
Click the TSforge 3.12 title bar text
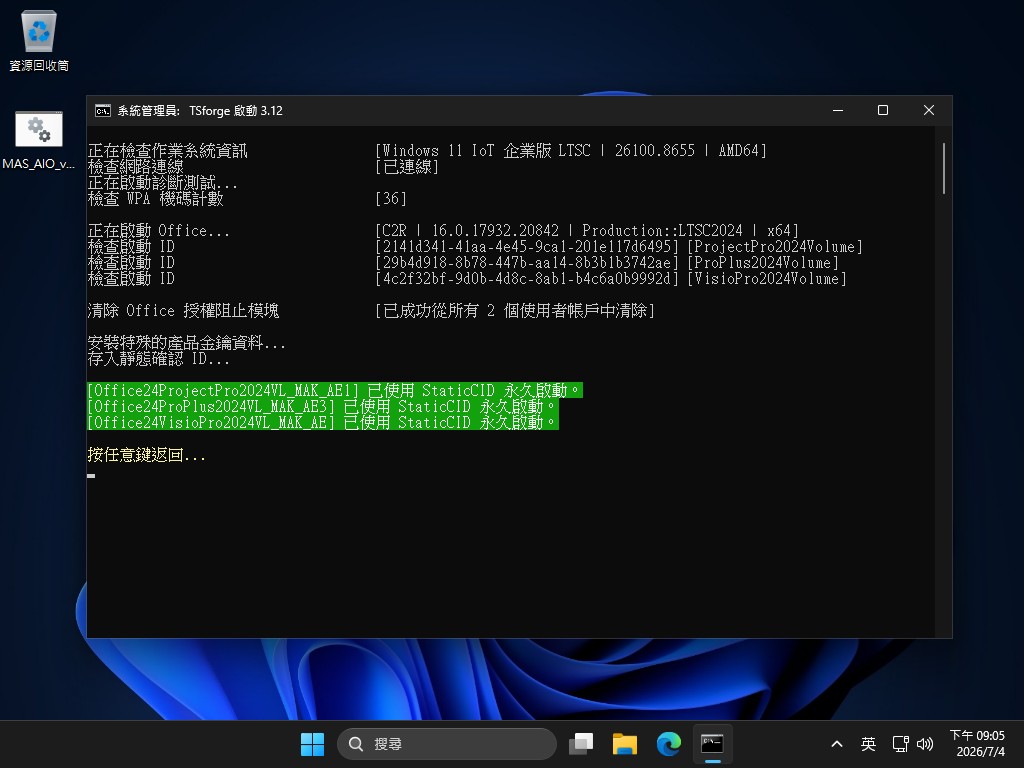[x=236, y=110]
